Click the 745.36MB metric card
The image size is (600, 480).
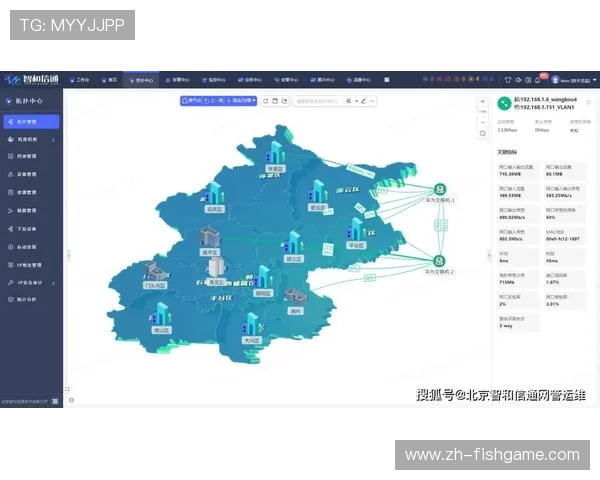click(x=518, y=171)
